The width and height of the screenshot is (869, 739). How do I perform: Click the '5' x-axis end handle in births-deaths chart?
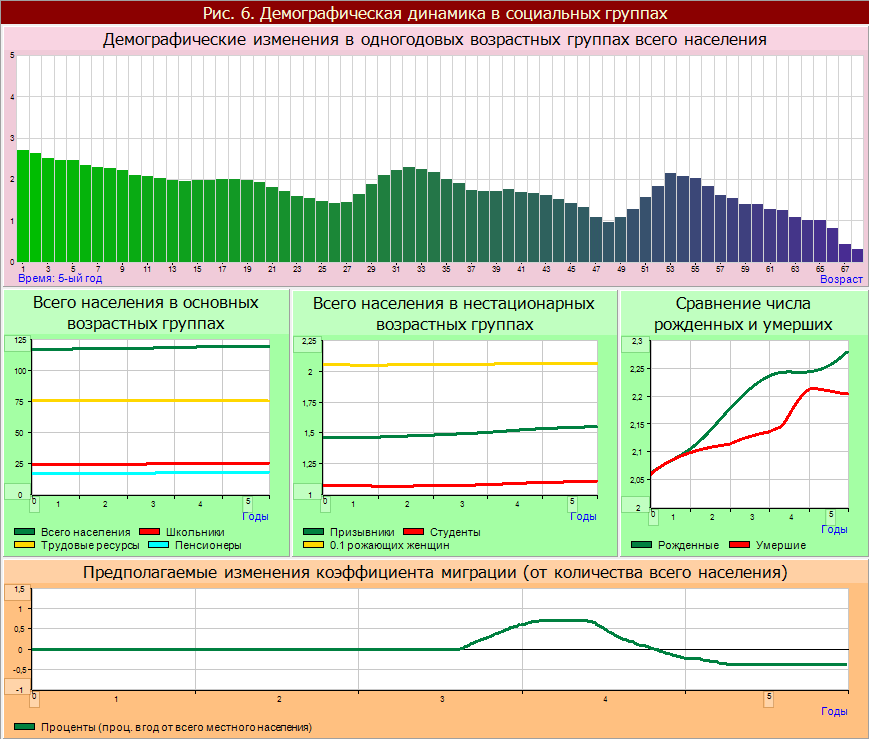click(831, 517)
